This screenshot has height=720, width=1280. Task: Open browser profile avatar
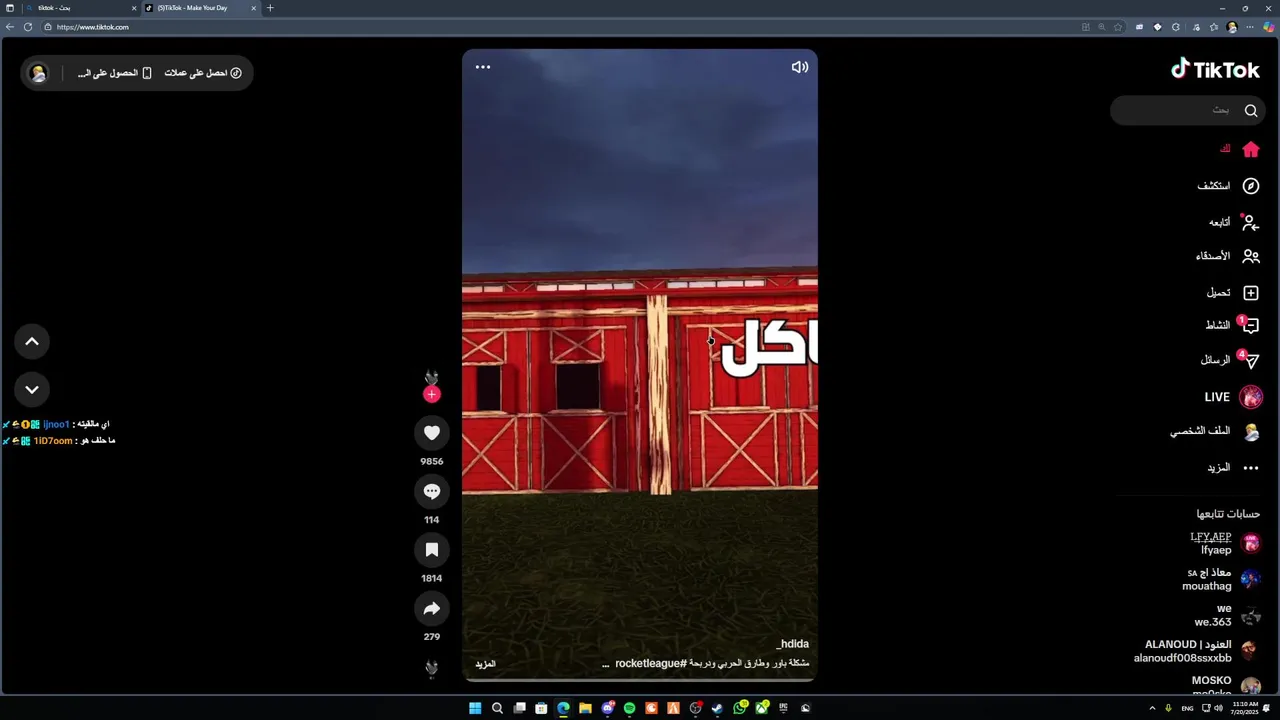[1232, 27]
